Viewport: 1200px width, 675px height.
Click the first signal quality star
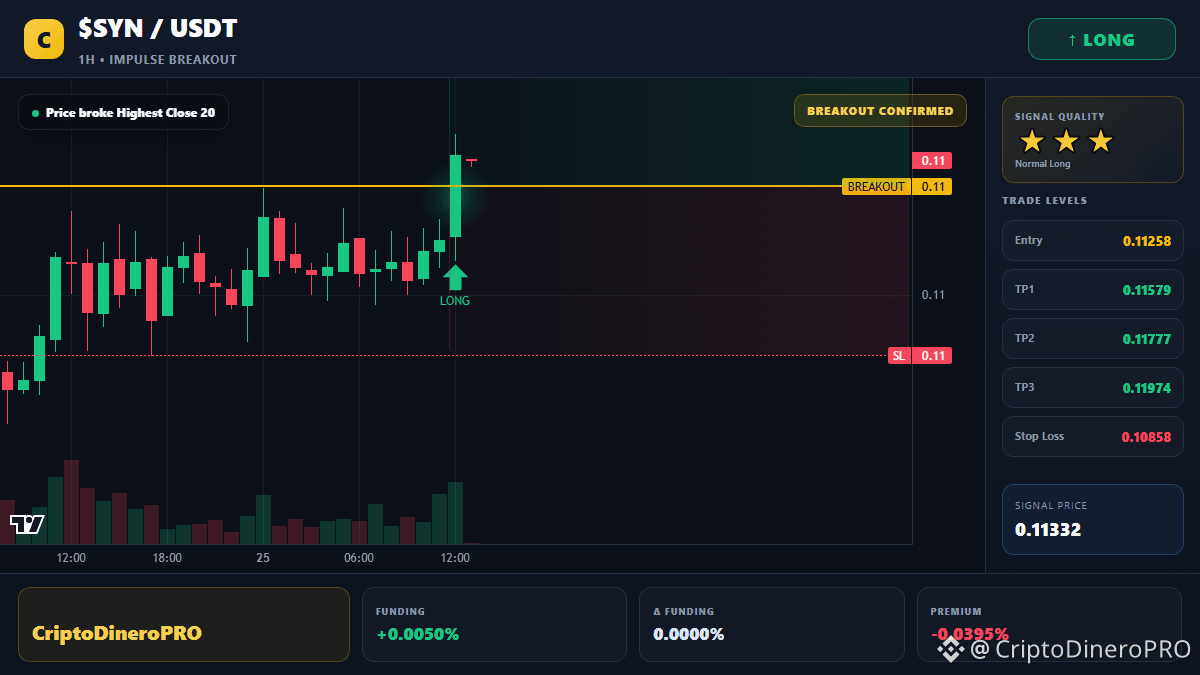pyautogui.click(x=1032, y=141)
